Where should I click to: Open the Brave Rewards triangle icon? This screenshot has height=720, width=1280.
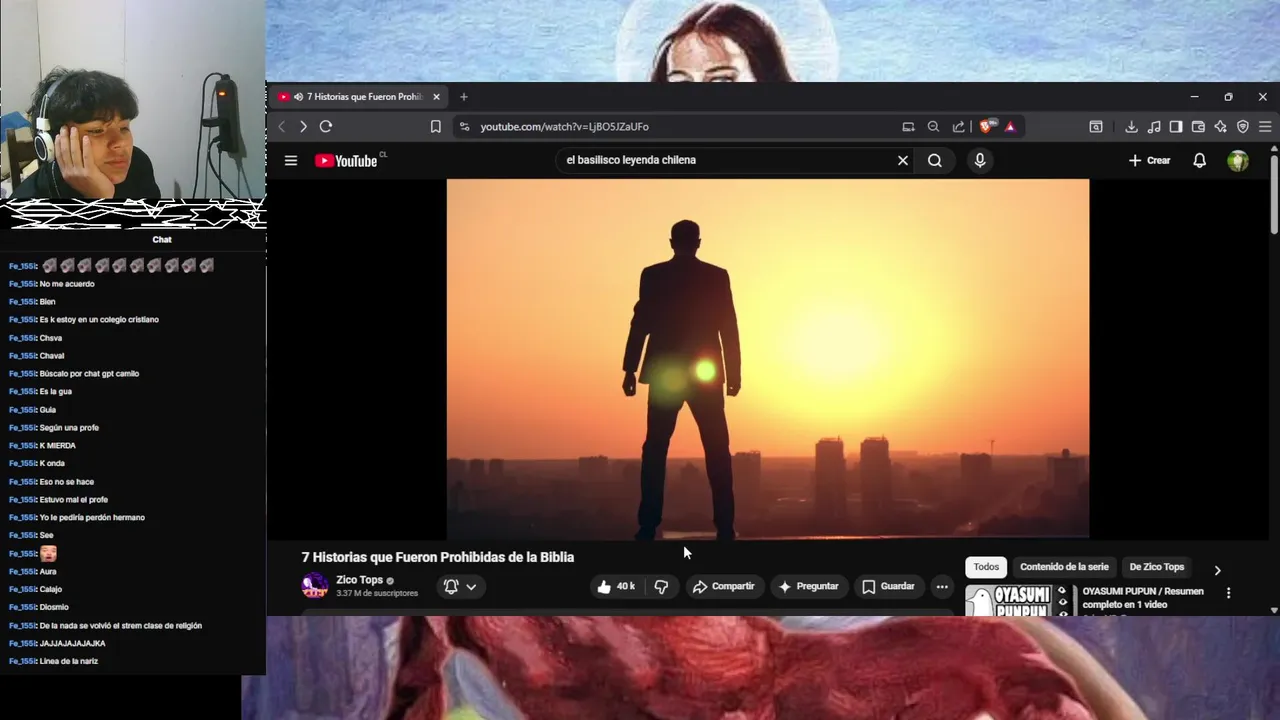coord(1010,127)
